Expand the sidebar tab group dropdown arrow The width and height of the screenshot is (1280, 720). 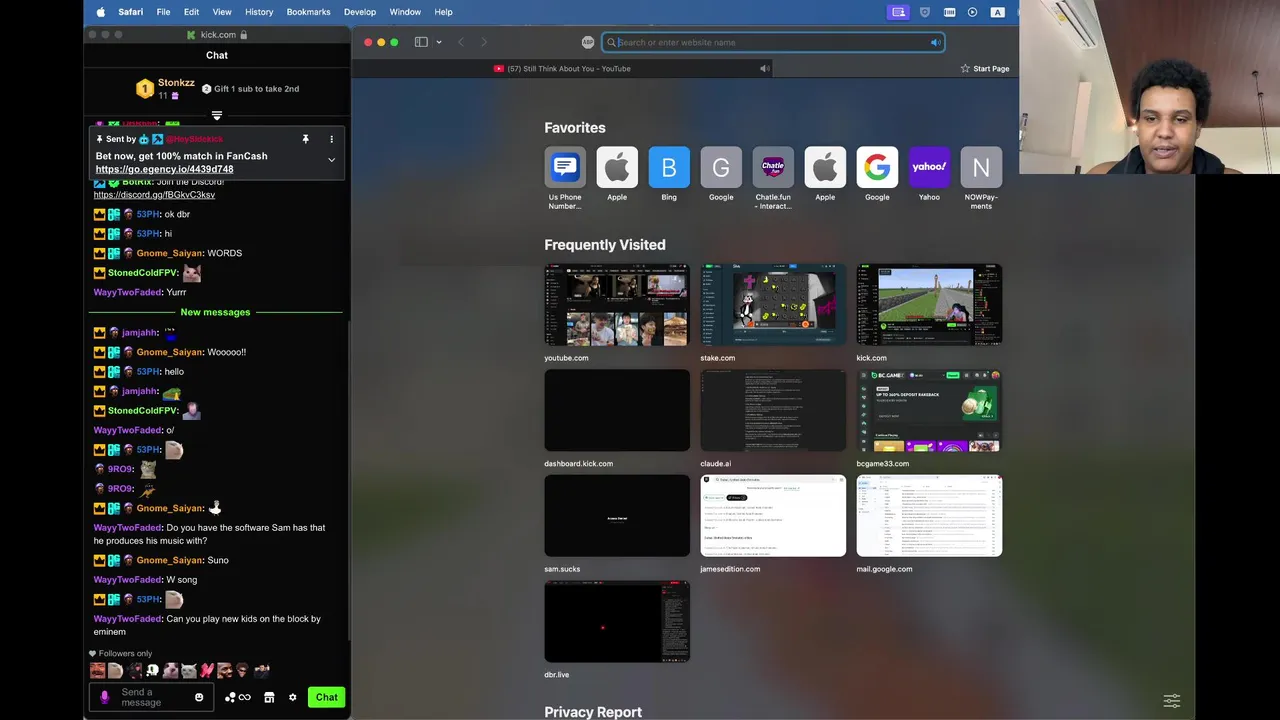[x=439, y=42]
